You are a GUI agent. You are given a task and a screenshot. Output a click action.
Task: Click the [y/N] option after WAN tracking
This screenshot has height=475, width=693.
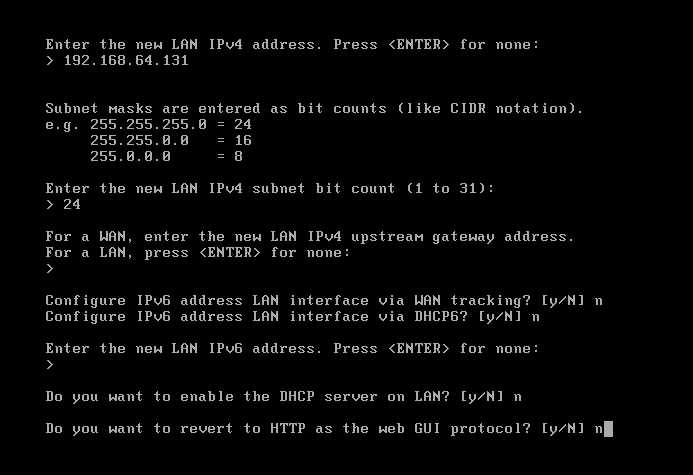pos(563,301)
